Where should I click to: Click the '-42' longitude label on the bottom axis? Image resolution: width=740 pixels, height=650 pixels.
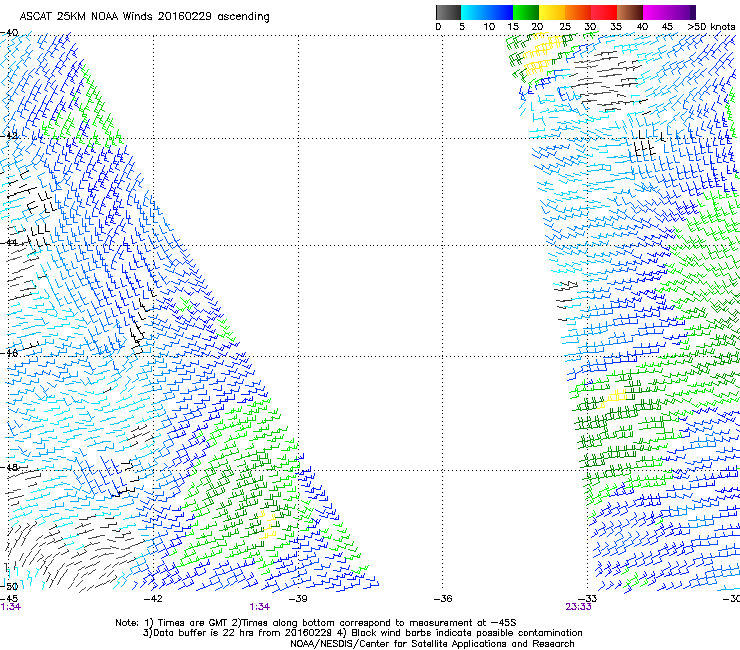[152, 598]
